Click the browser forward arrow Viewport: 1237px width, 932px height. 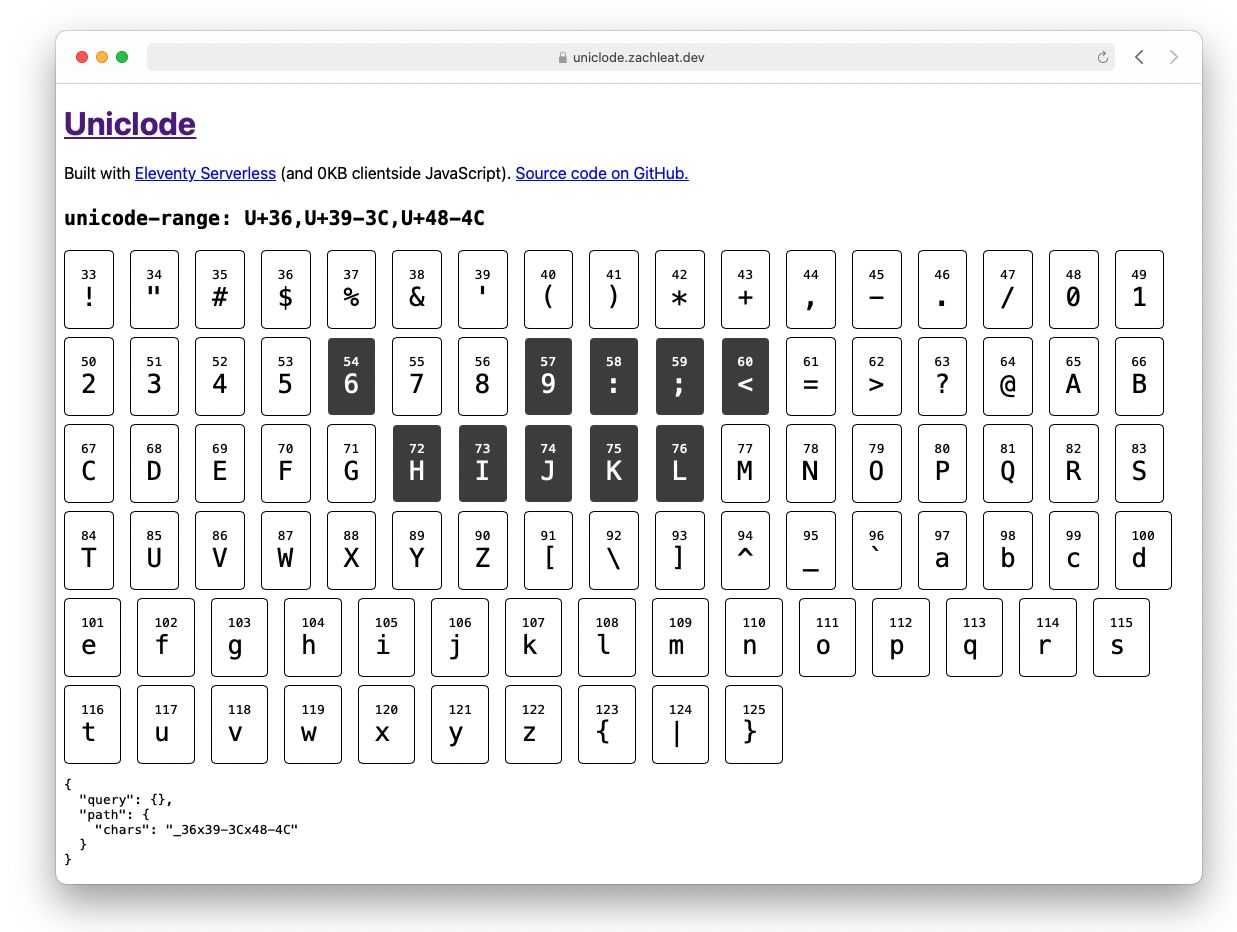click(x=1174, y=57)
